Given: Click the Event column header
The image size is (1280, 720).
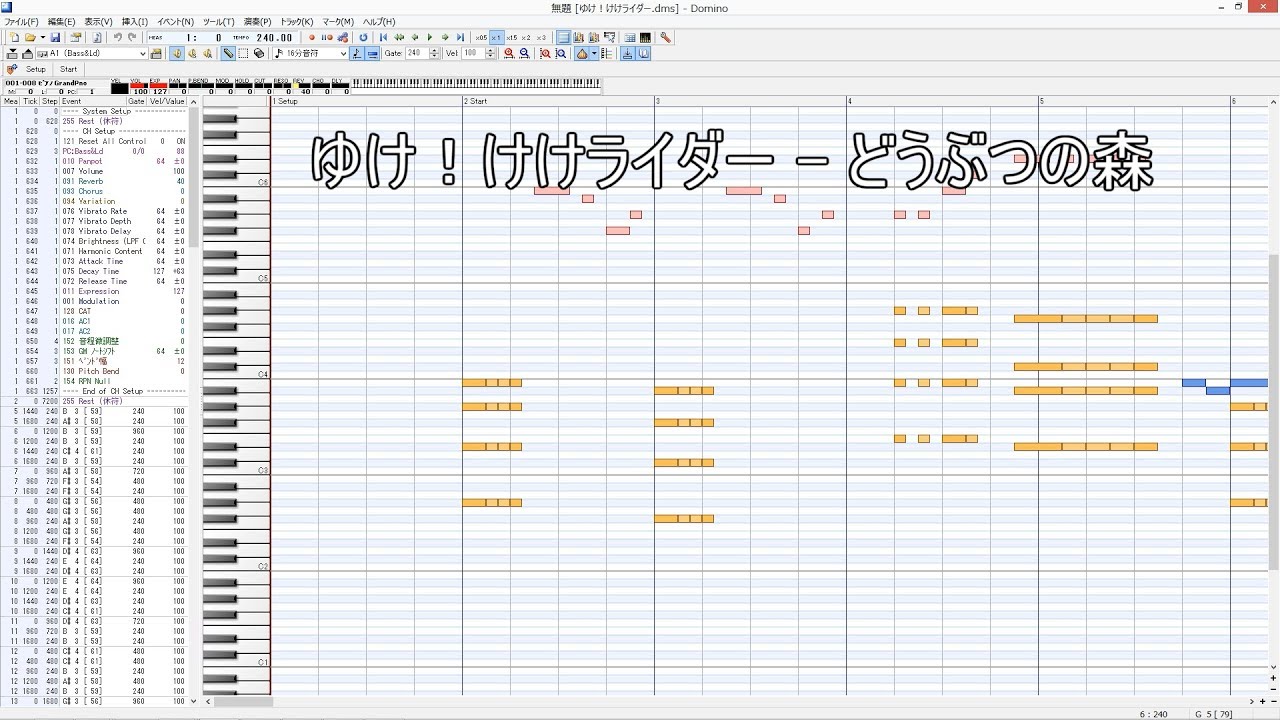Looking at the screenshot, I should click(93, 101).
